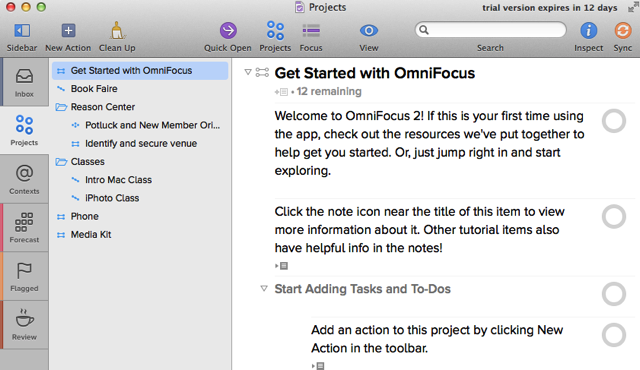Collapse Get Started with OmniFocus heading triangle
The height and width of the screenshot is (370, 640).
(x=248, y=72)
